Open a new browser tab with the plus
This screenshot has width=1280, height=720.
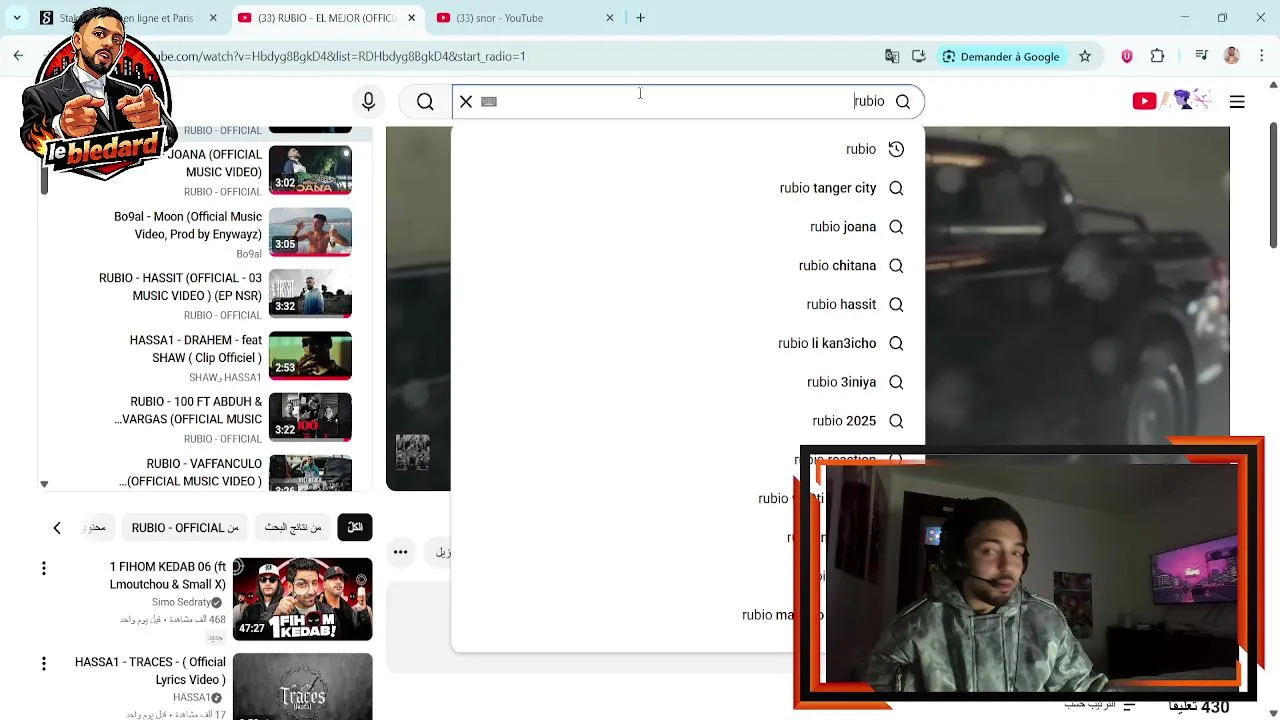pyautogui.click(x=640, y=17)
